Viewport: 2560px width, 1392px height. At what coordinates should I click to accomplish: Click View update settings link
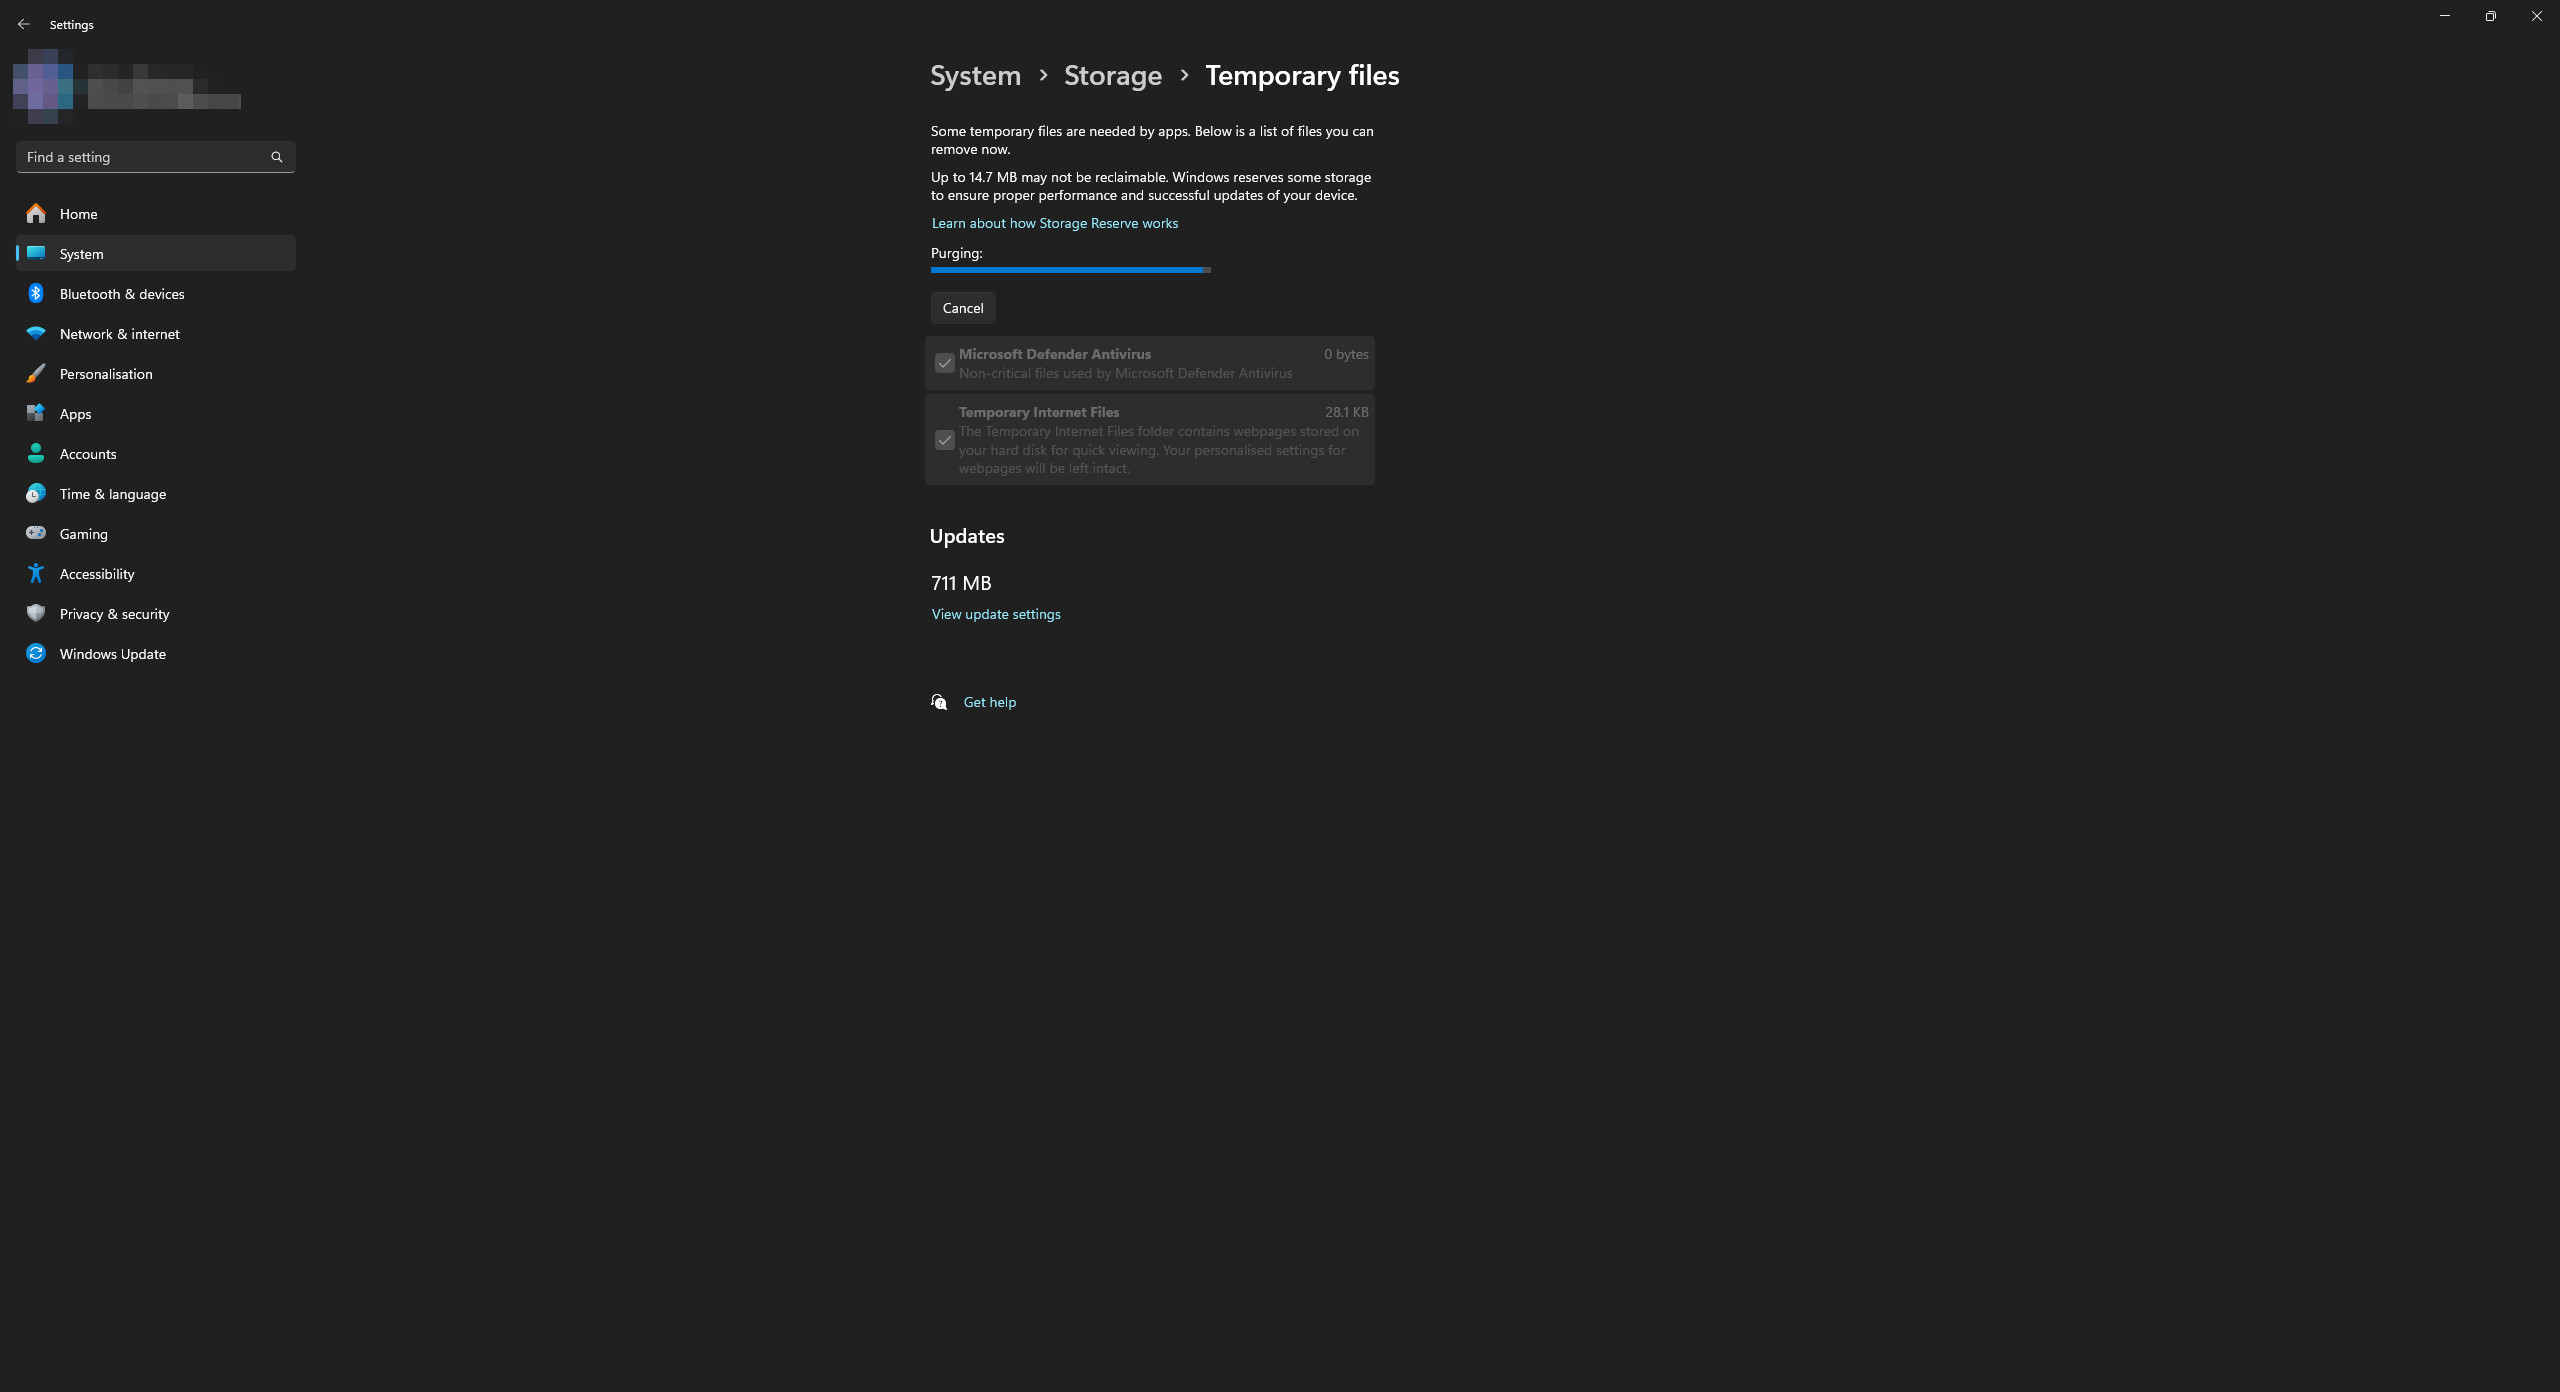click(x=995, y=614)
